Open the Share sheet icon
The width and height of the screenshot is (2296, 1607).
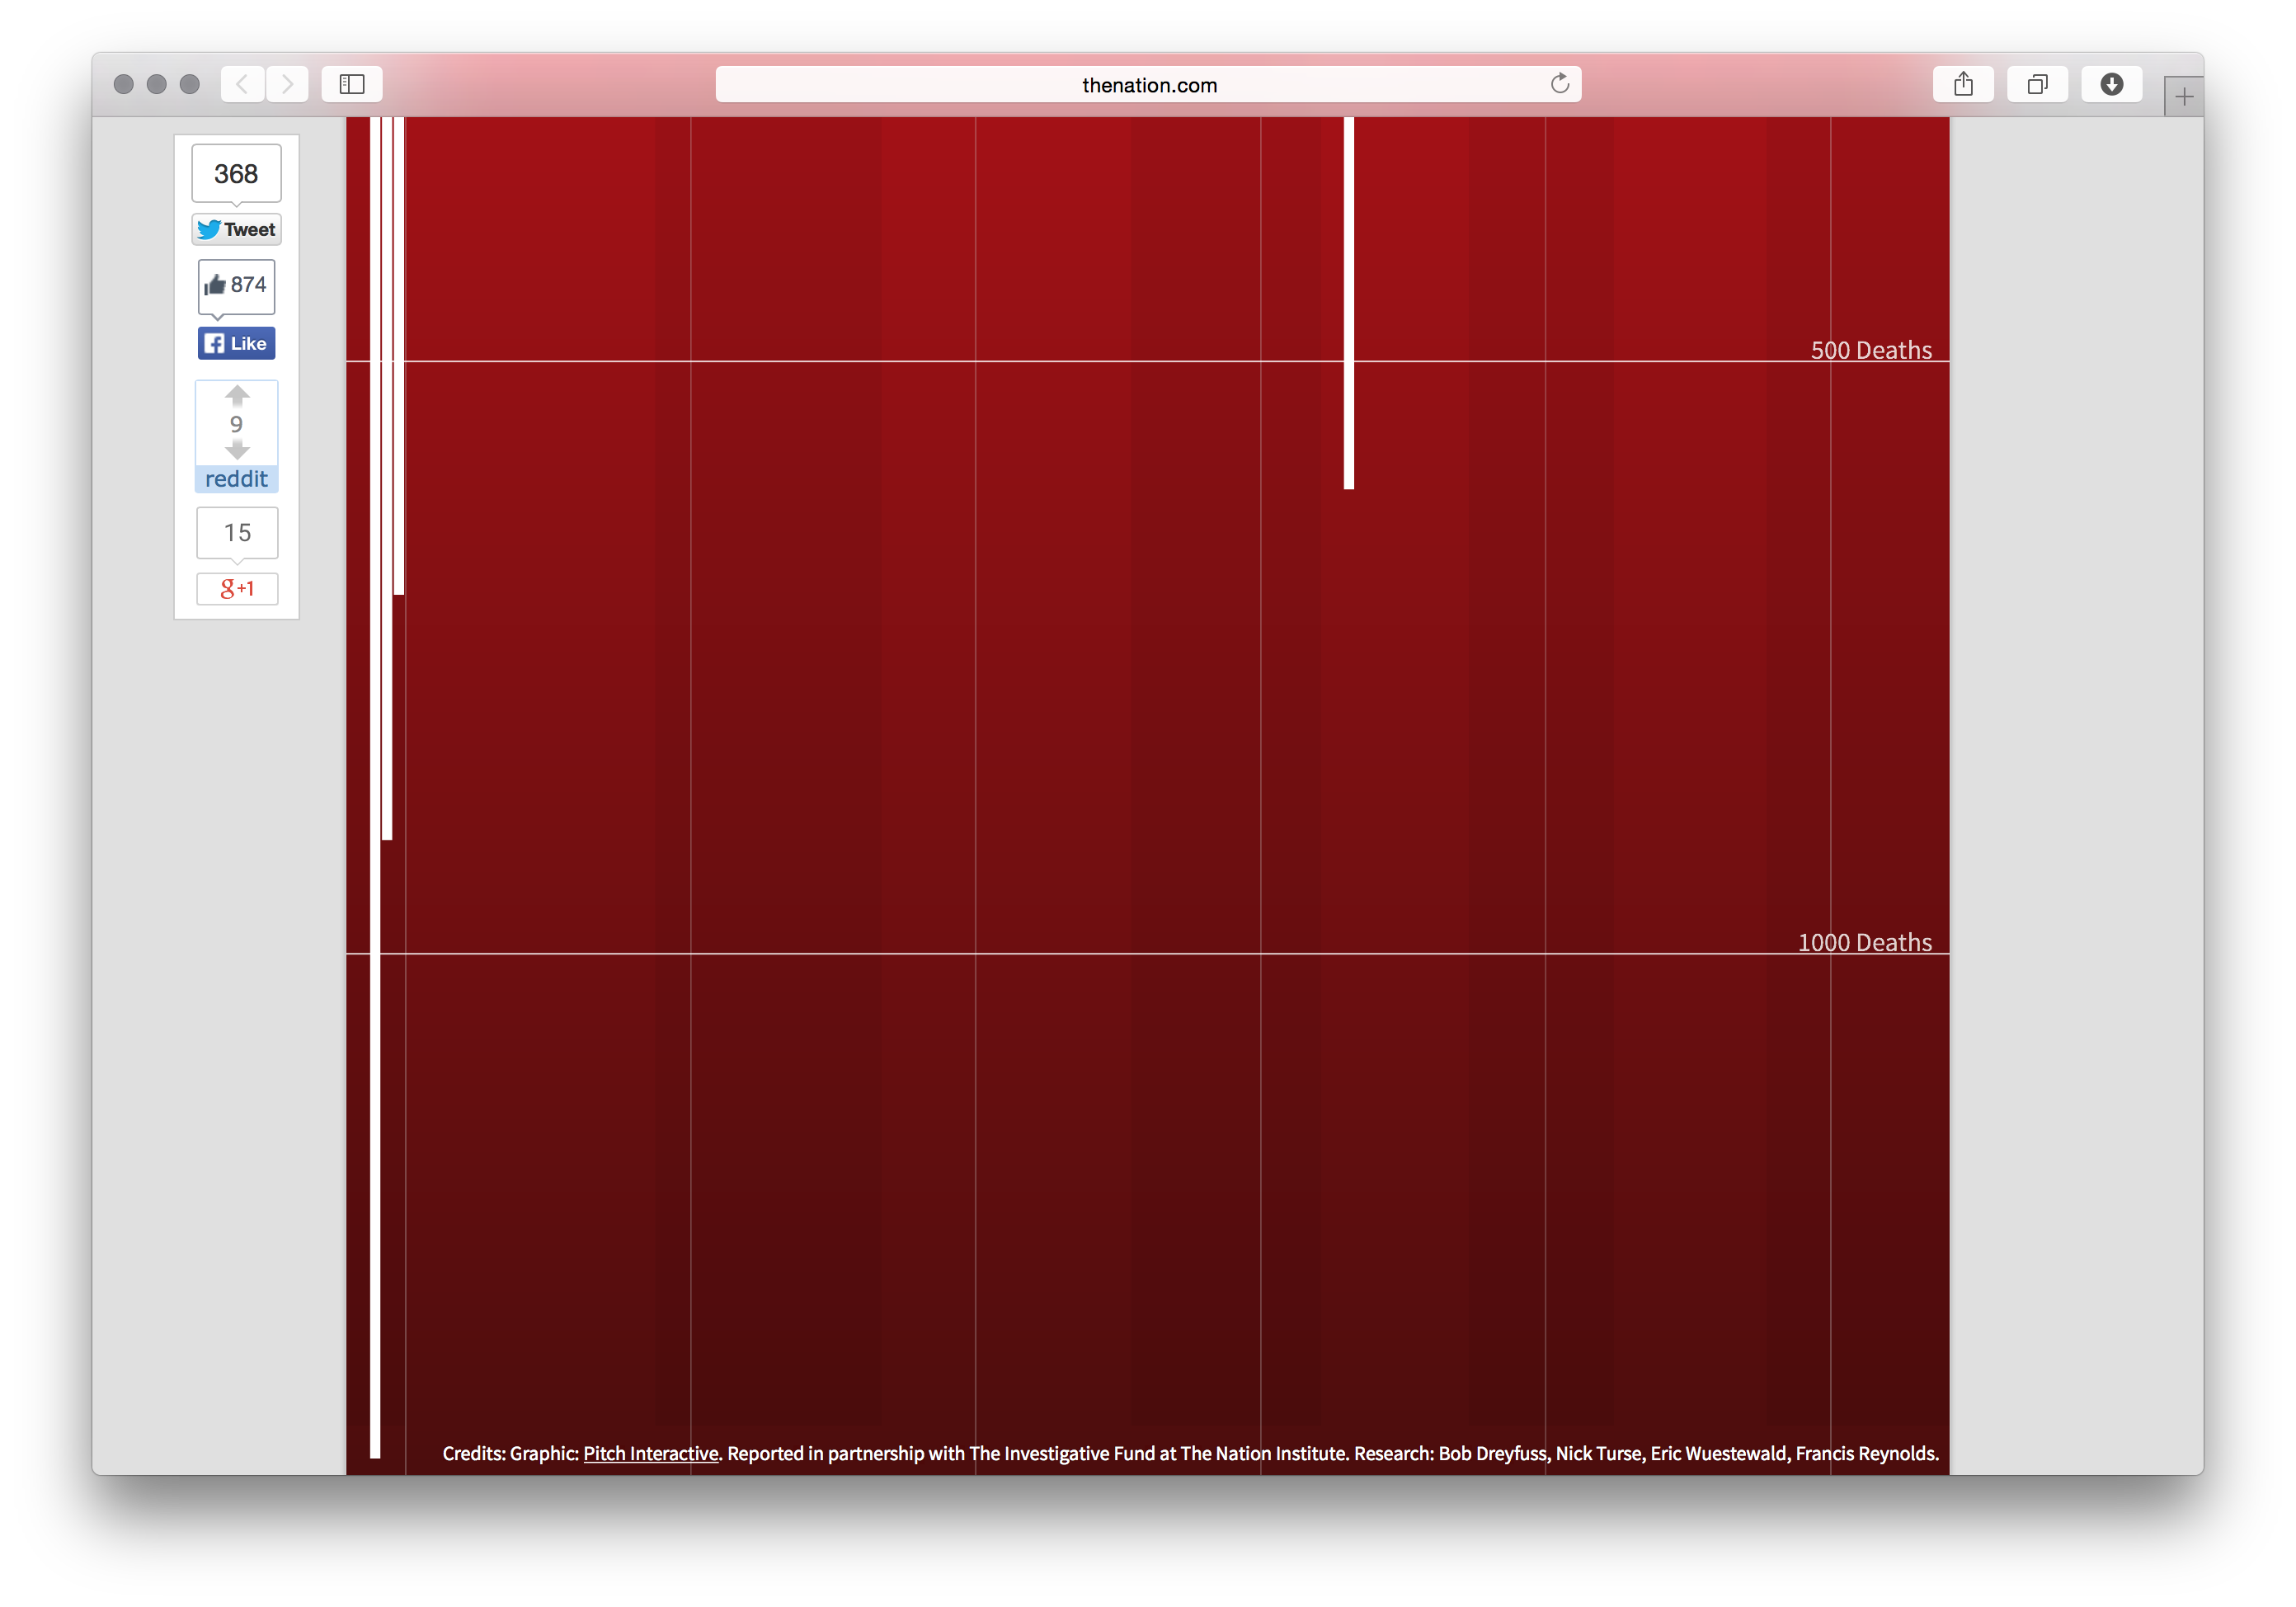(x=1963, y=84)
